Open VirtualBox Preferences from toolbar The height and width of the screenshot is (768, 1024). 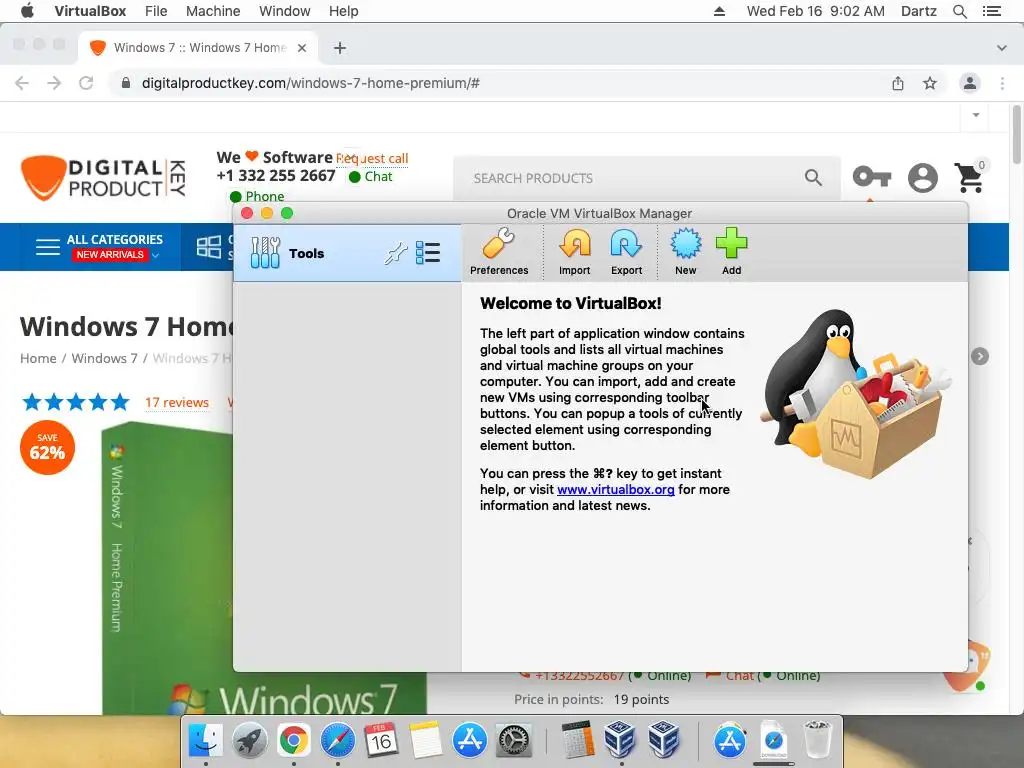(499, 252)
